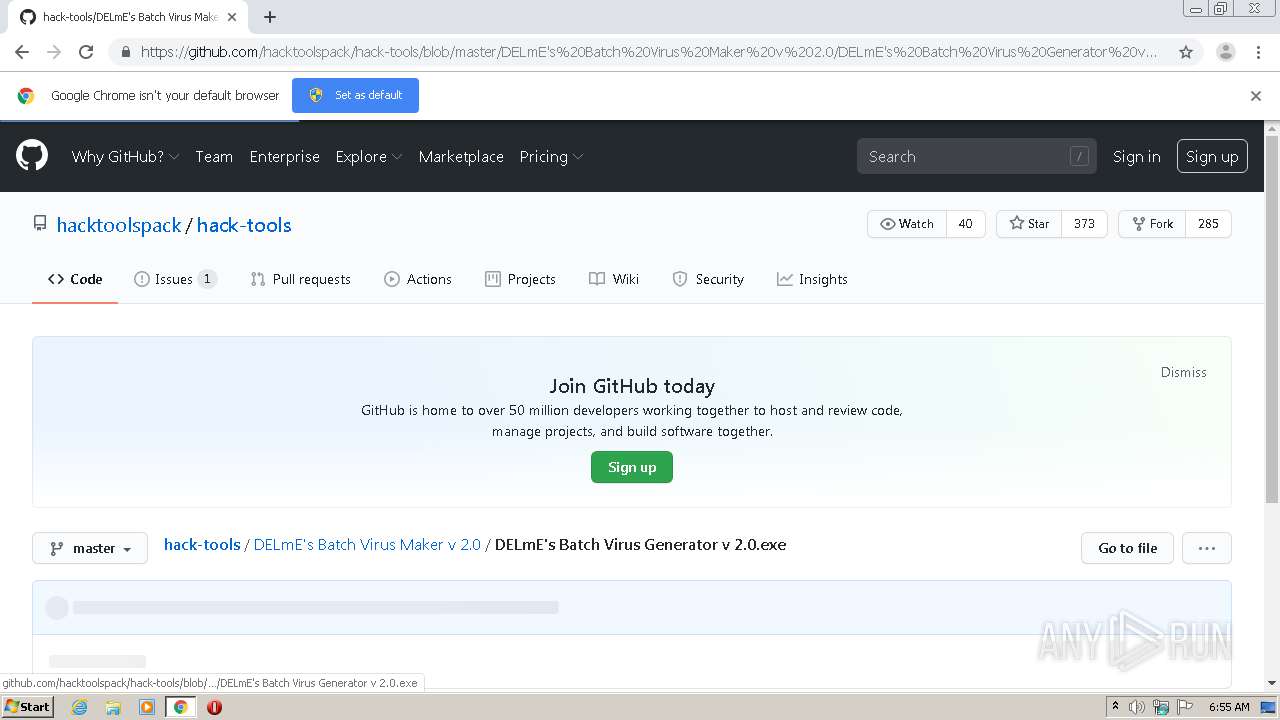
Task: Open hack-tools breadcrumb link
Action: coord(202,545)
